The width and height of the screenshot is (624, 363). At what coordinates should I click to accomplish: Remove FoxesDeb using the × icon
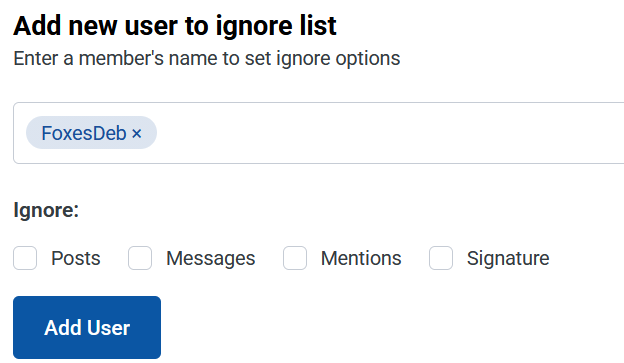(x=136, y=133)
